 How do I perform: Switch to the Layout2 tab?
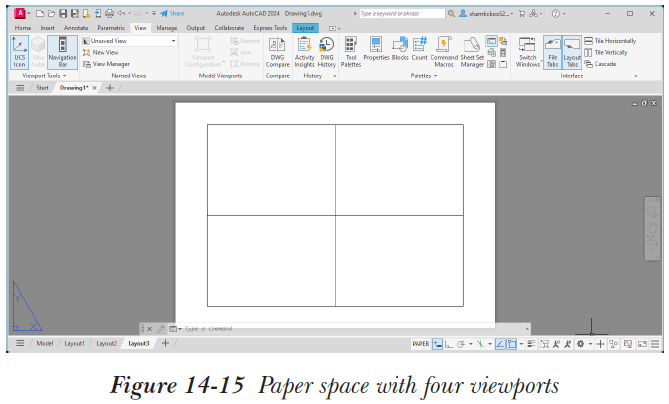106,343
